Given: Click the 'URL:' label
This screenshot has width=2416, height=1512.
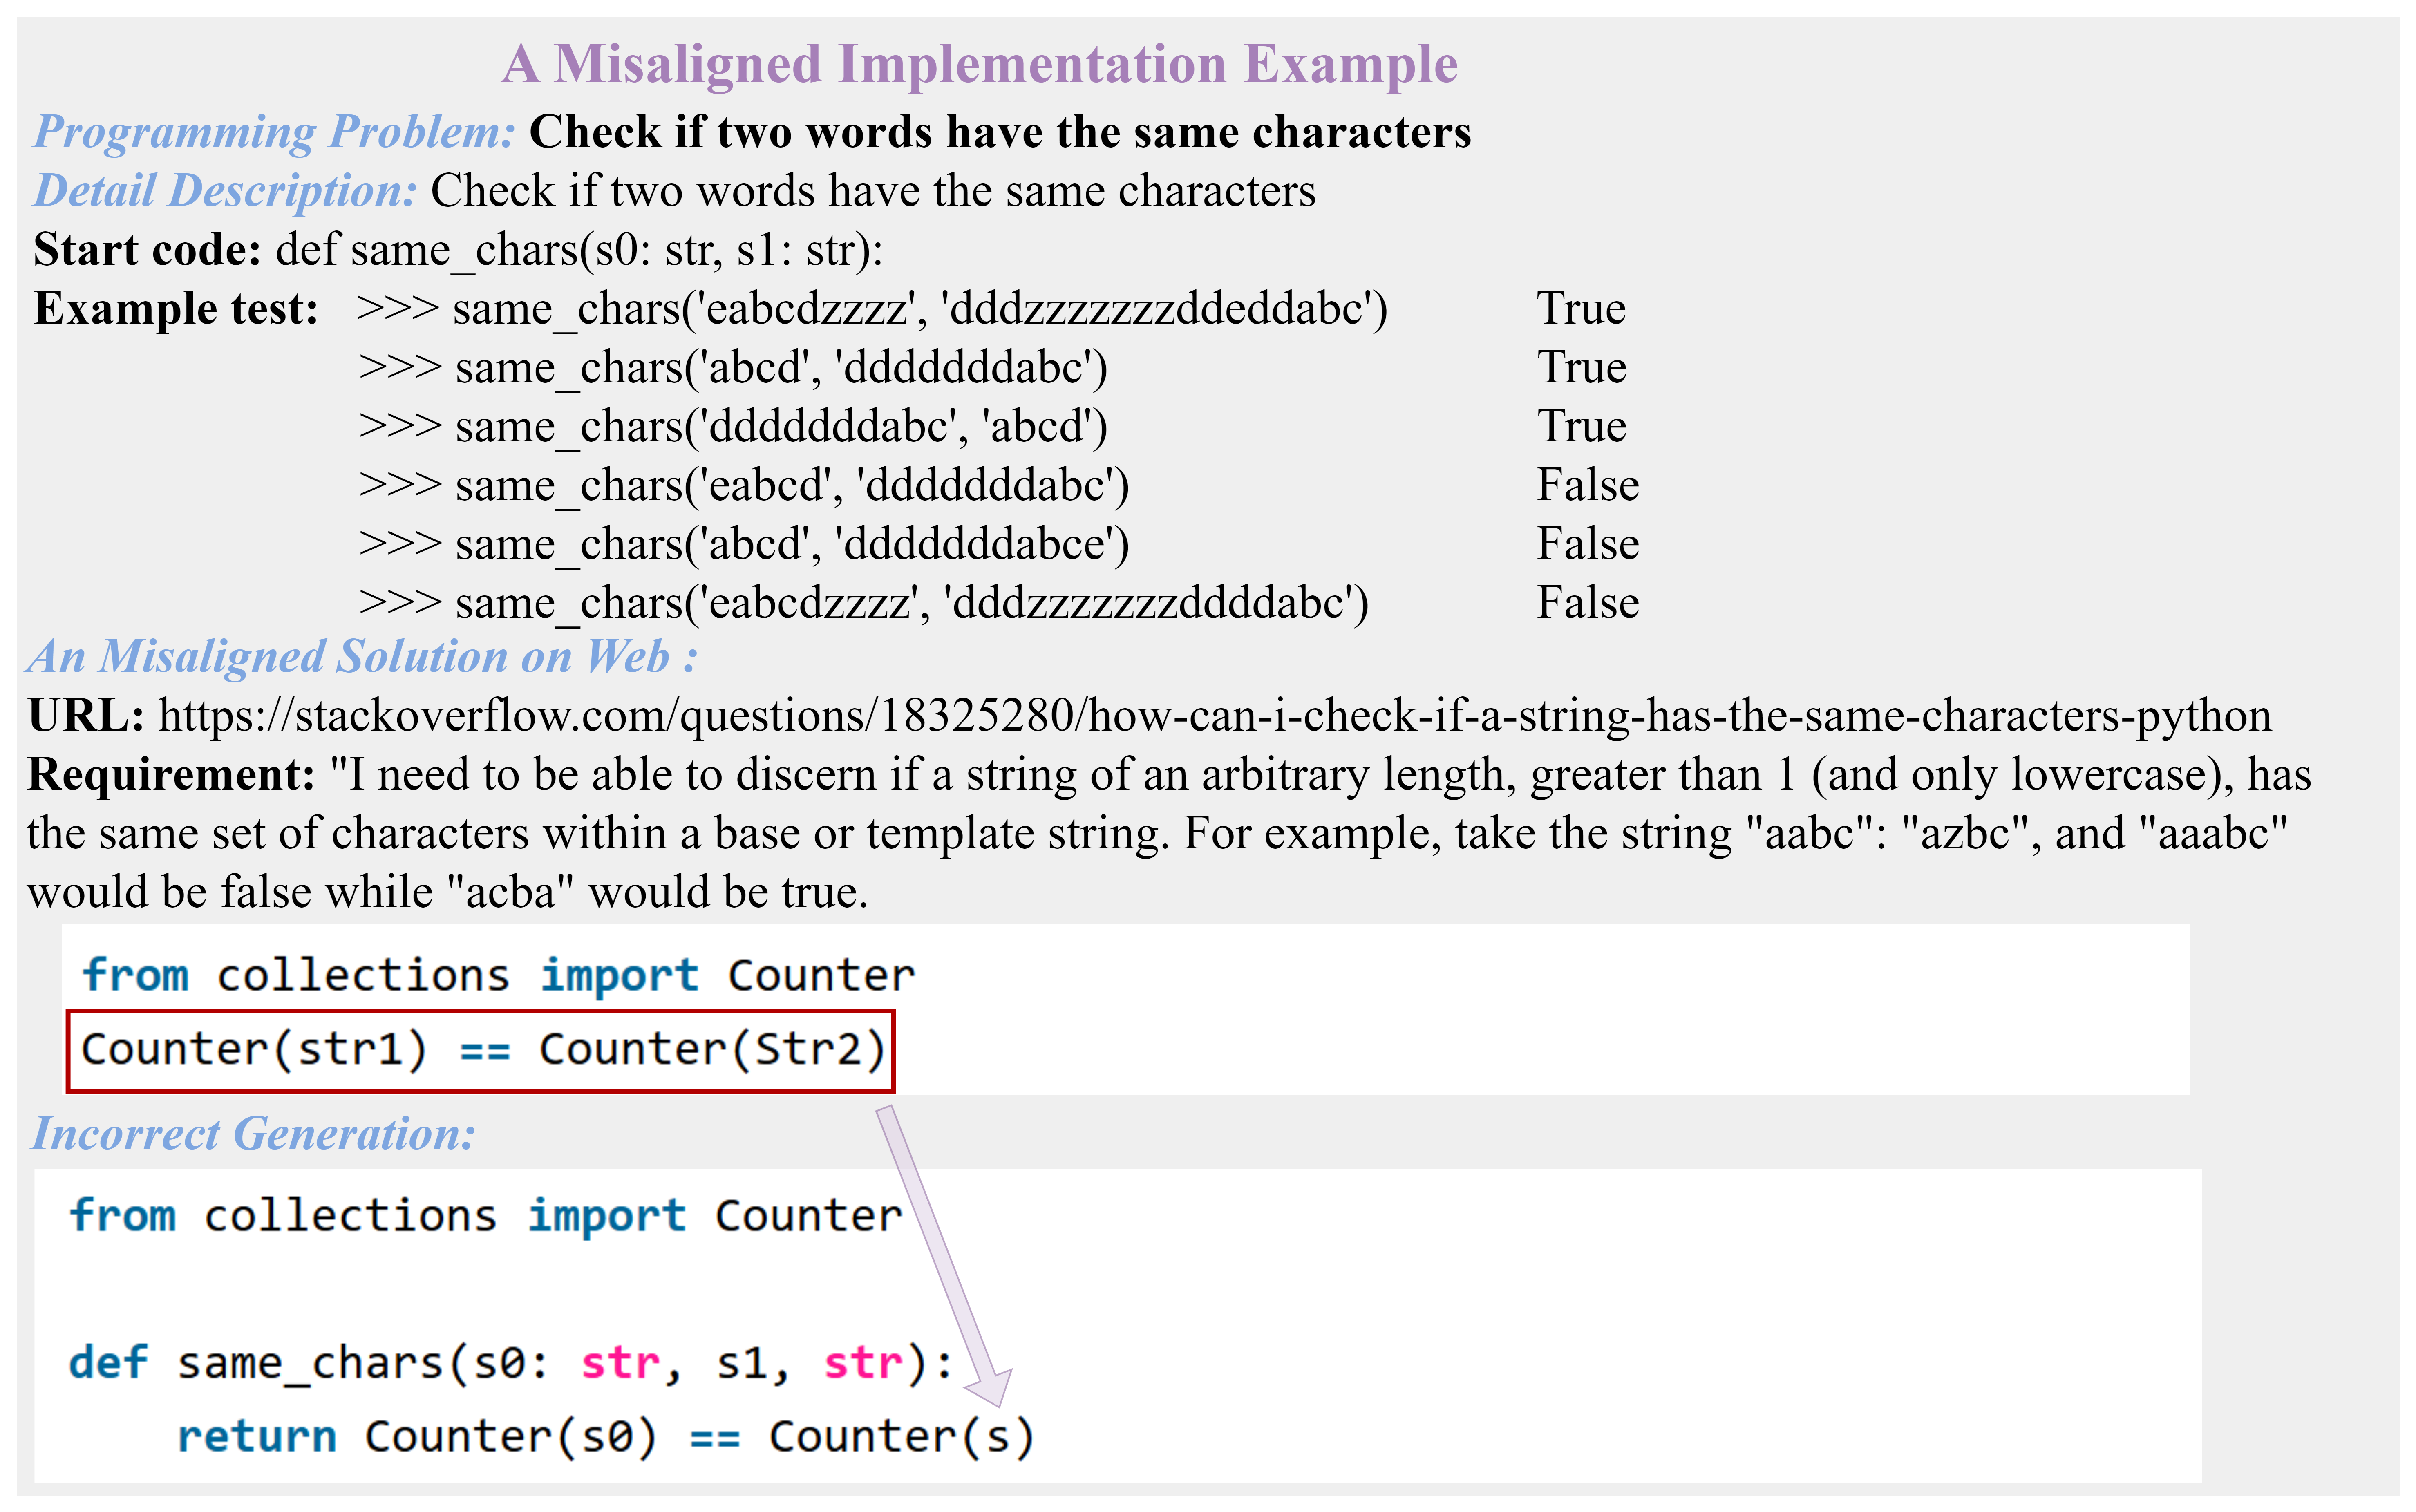Looking at the screenshot, I should (x=85, y=716).
